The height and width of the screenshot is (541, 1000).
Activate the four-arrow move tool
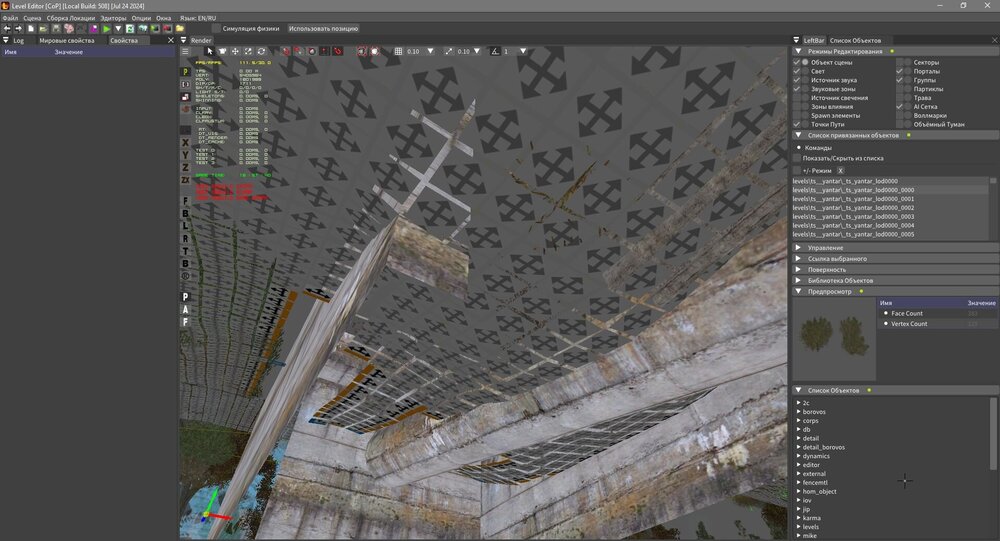tap(235, 51)
